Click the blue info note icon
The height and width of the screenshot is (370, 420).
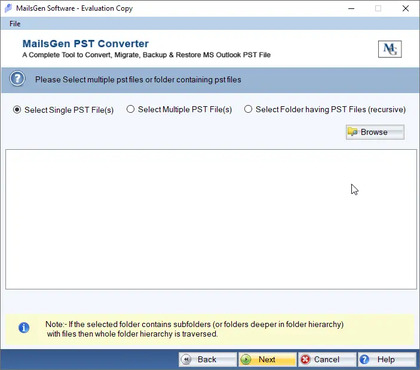(24, 328)
